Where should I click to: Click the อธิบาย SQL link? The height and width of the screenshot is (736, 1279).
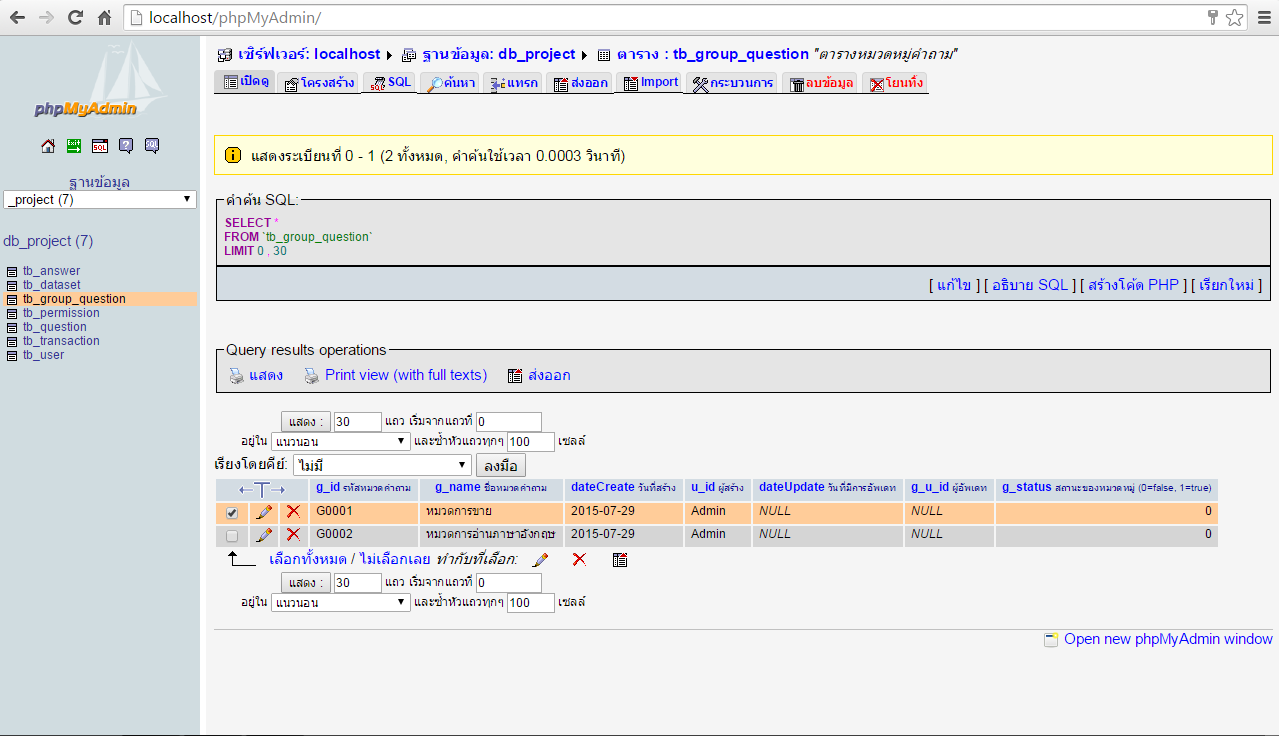click(1030, 285)
